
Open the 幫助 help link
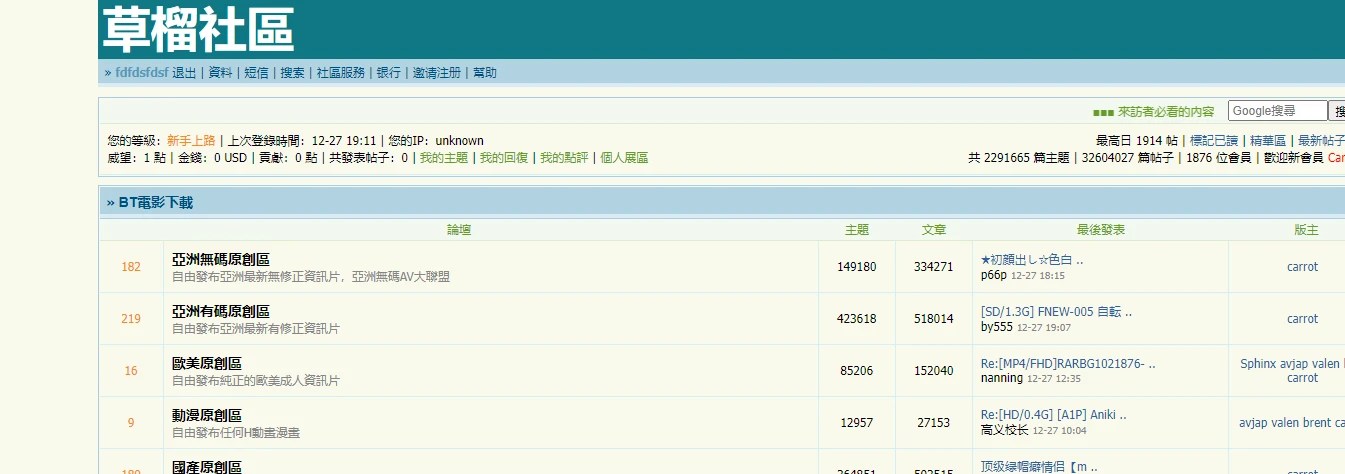[485, 73]
